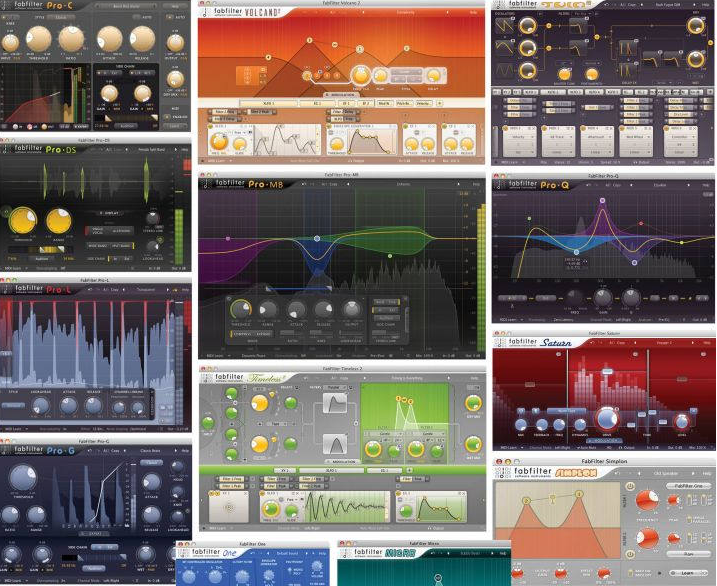
Task: Click the Gain knob in Pro-Q
Action: pyautogui.click(x=603, y=298)
